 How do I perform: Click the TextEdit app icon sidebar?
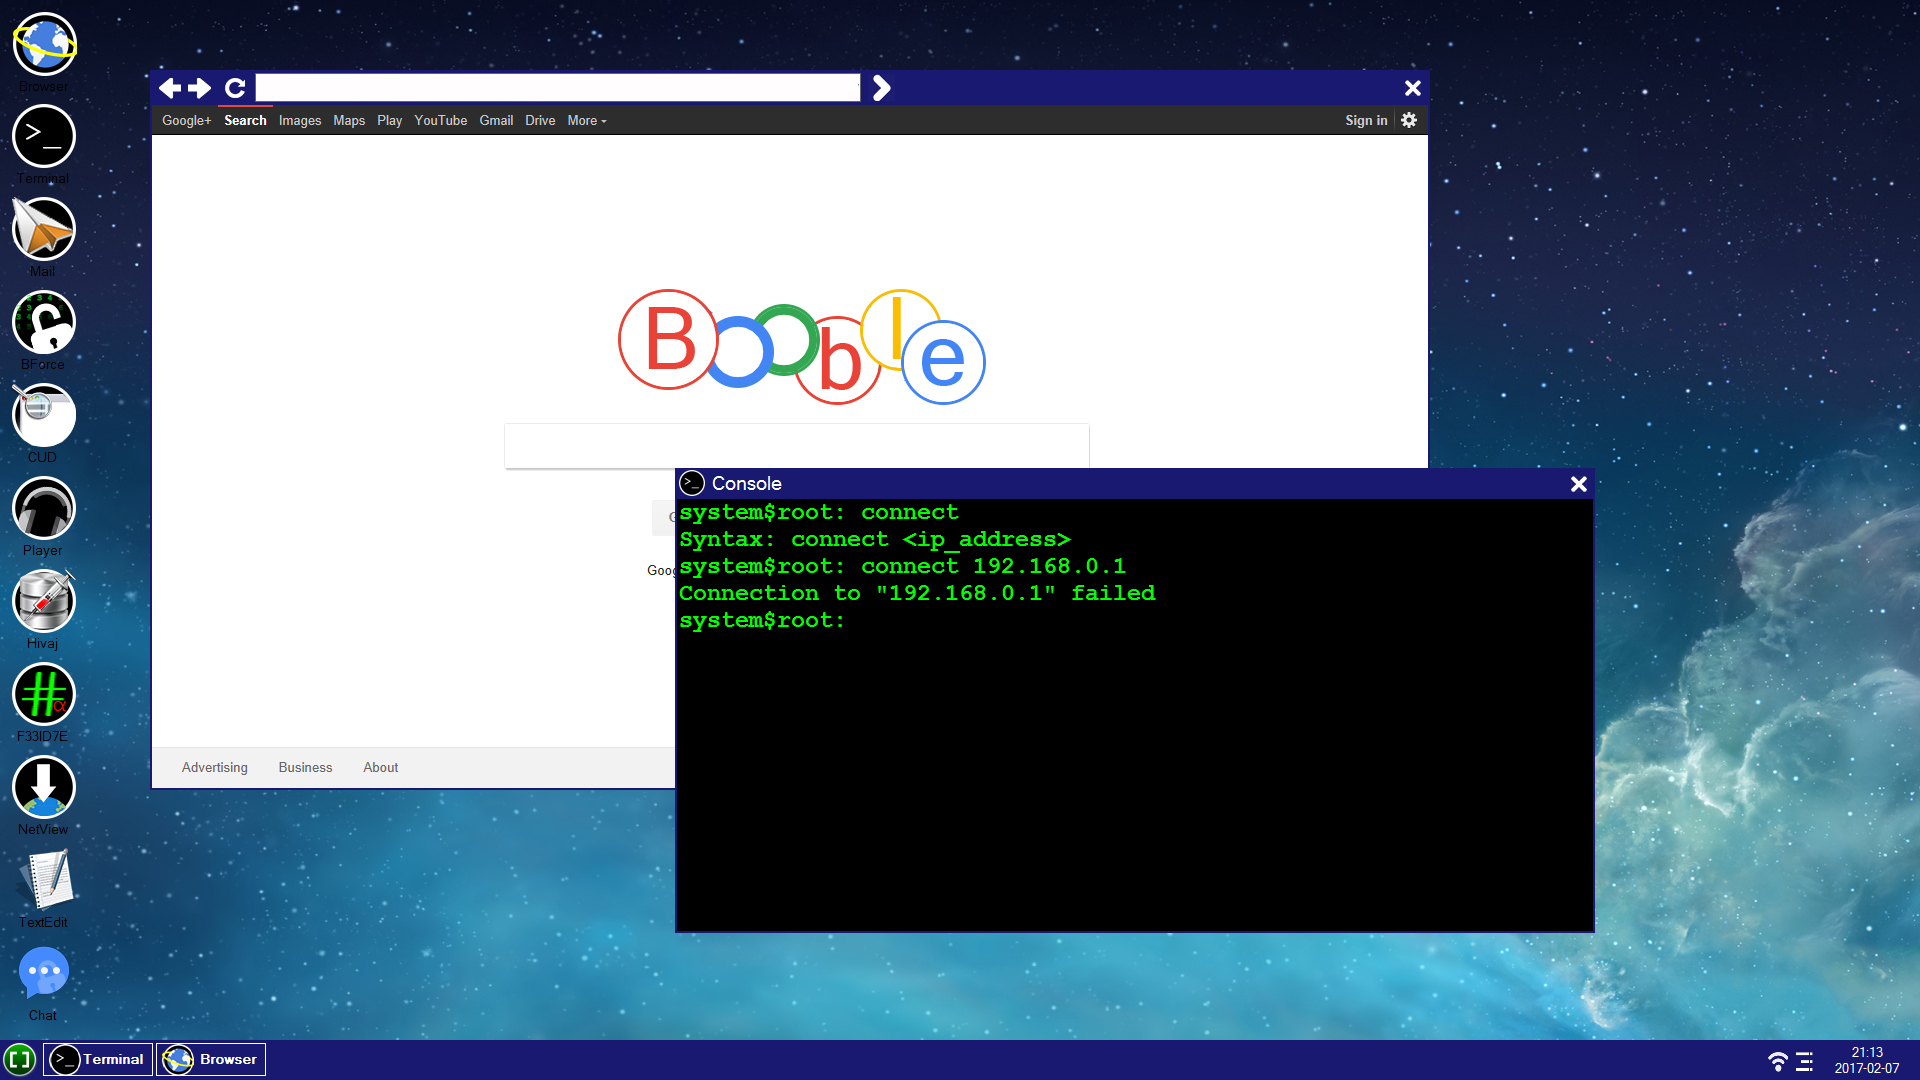click(x=44, y=880)
